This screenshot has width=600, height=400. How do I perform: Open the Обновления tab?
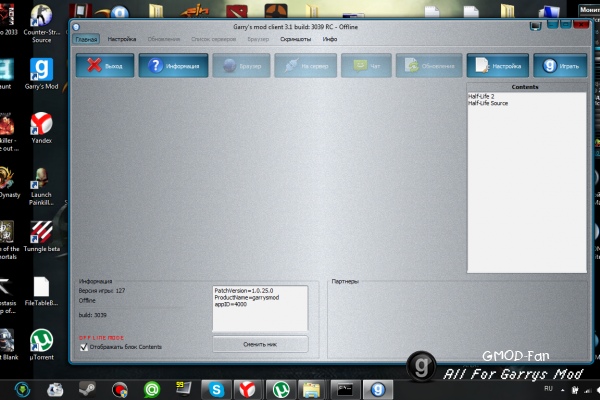pos(164,39)
